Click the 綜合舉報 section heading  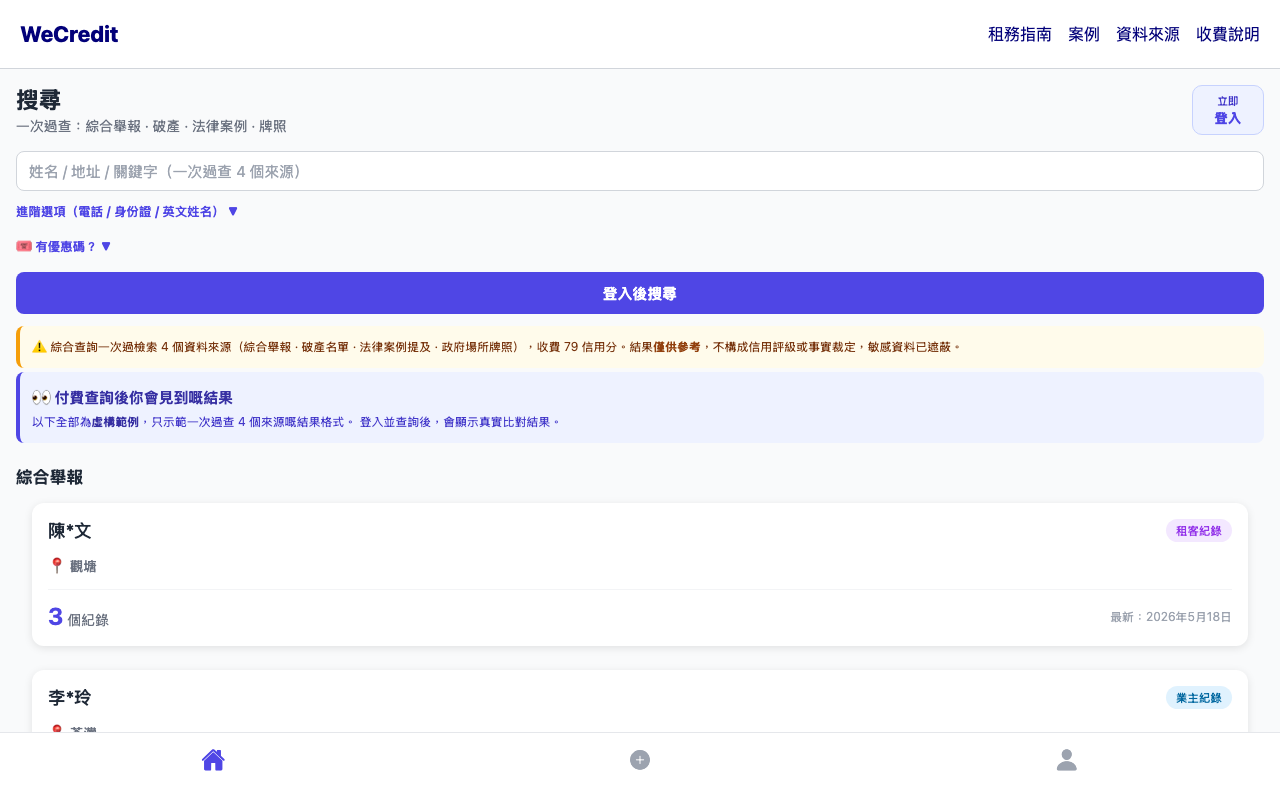coord(50,477)
